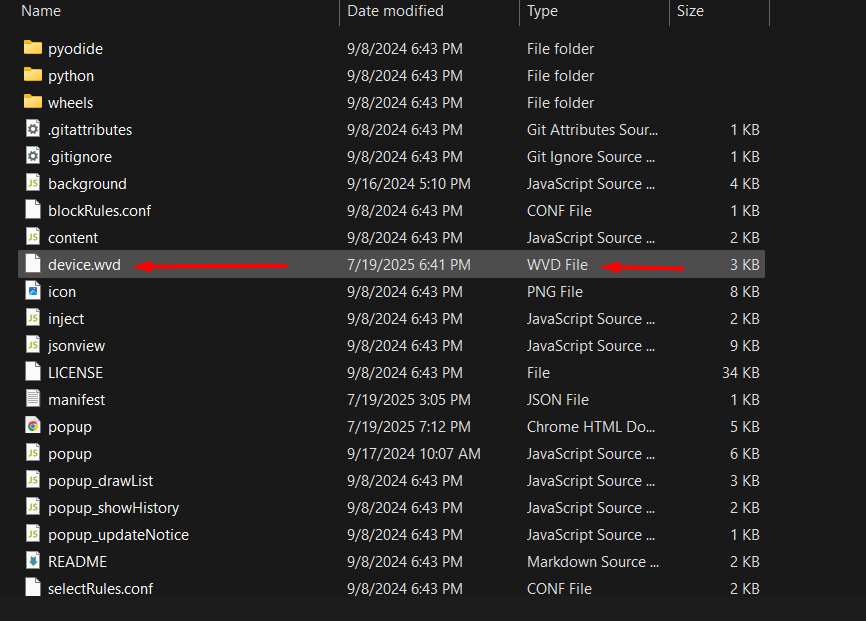Screen dimensions: 866x621
Task: Click the inject JS file icon
Action: point(33,318)
